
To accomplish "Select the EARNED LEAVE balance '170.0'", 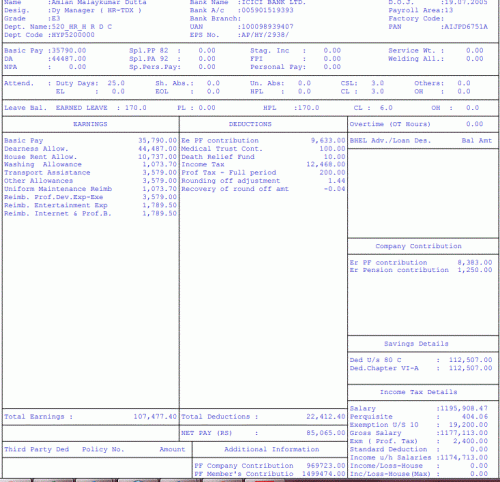I will click(136, 108).
